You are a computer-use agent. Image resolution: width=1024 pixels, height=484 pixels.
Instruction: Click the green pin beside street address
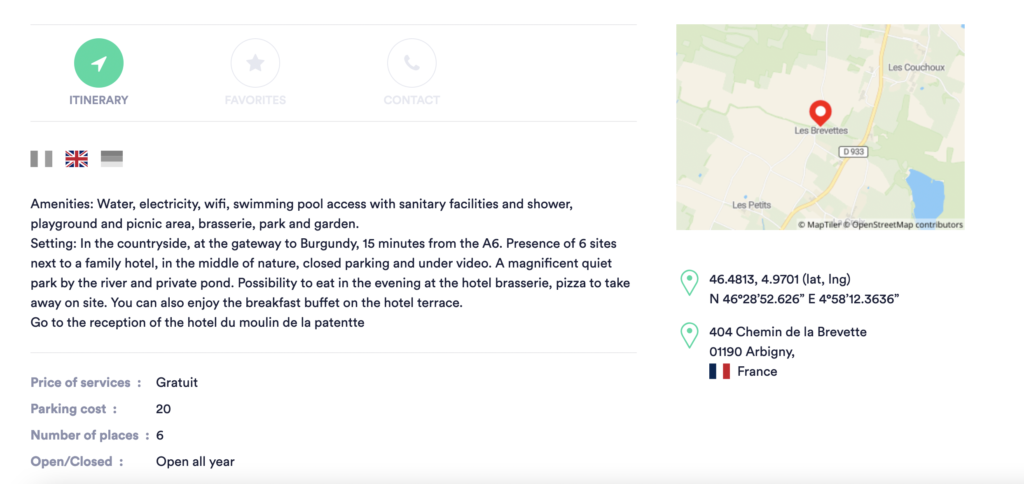click(689, 335)
